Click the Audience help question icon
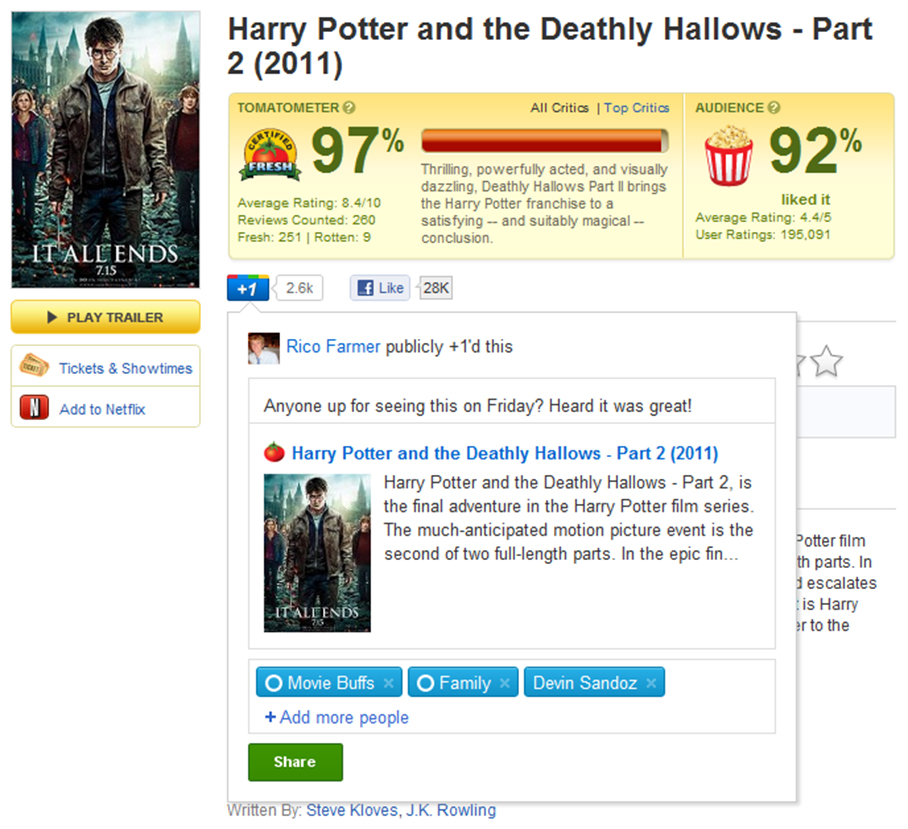The width and height of the screenshot is (908, 829). [x=774, y=108]
